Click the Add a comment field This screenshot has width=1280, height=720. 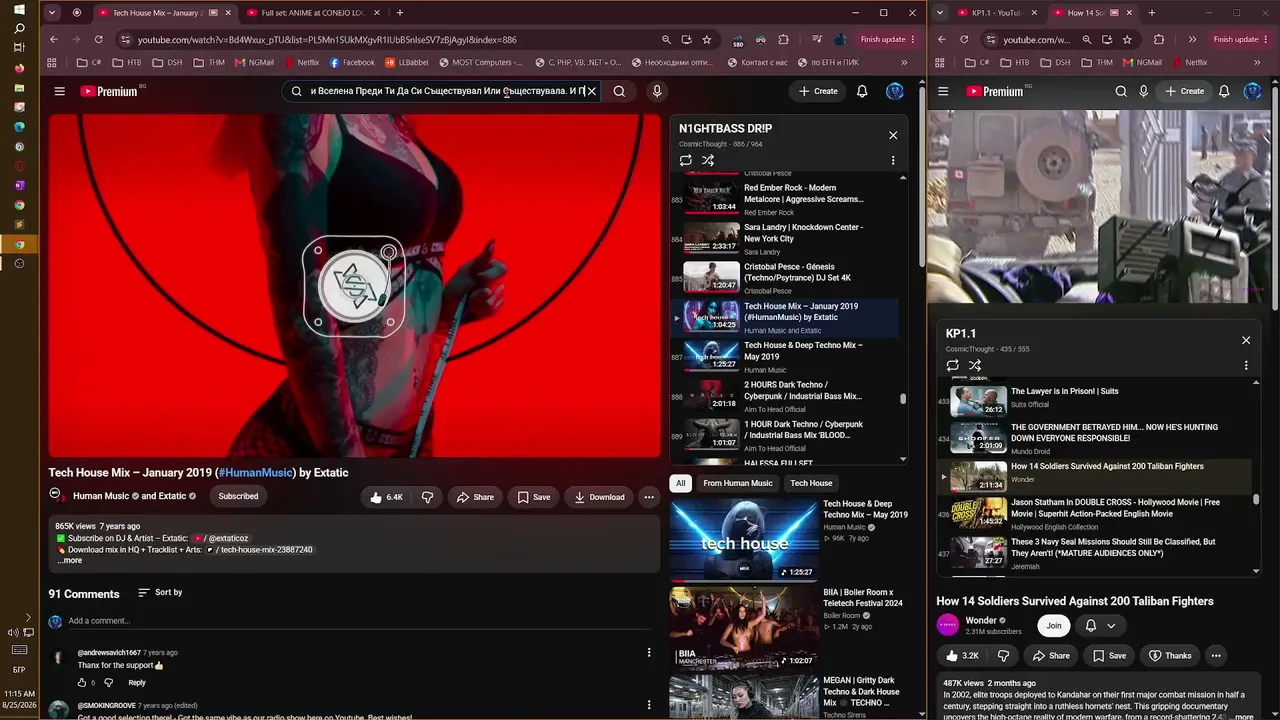pyautogui.click(x=360, y=621)
